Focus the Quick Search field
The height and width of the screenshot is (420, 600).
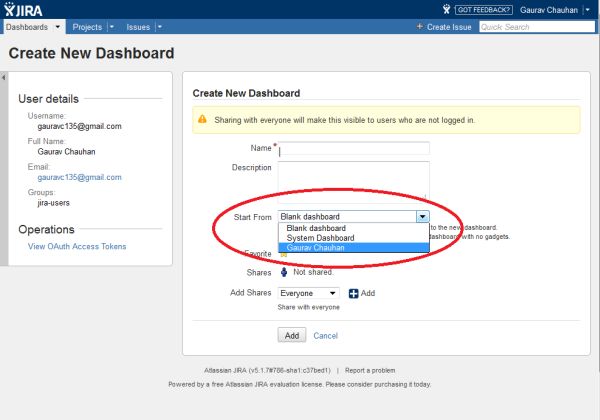[x=537, y=27]
